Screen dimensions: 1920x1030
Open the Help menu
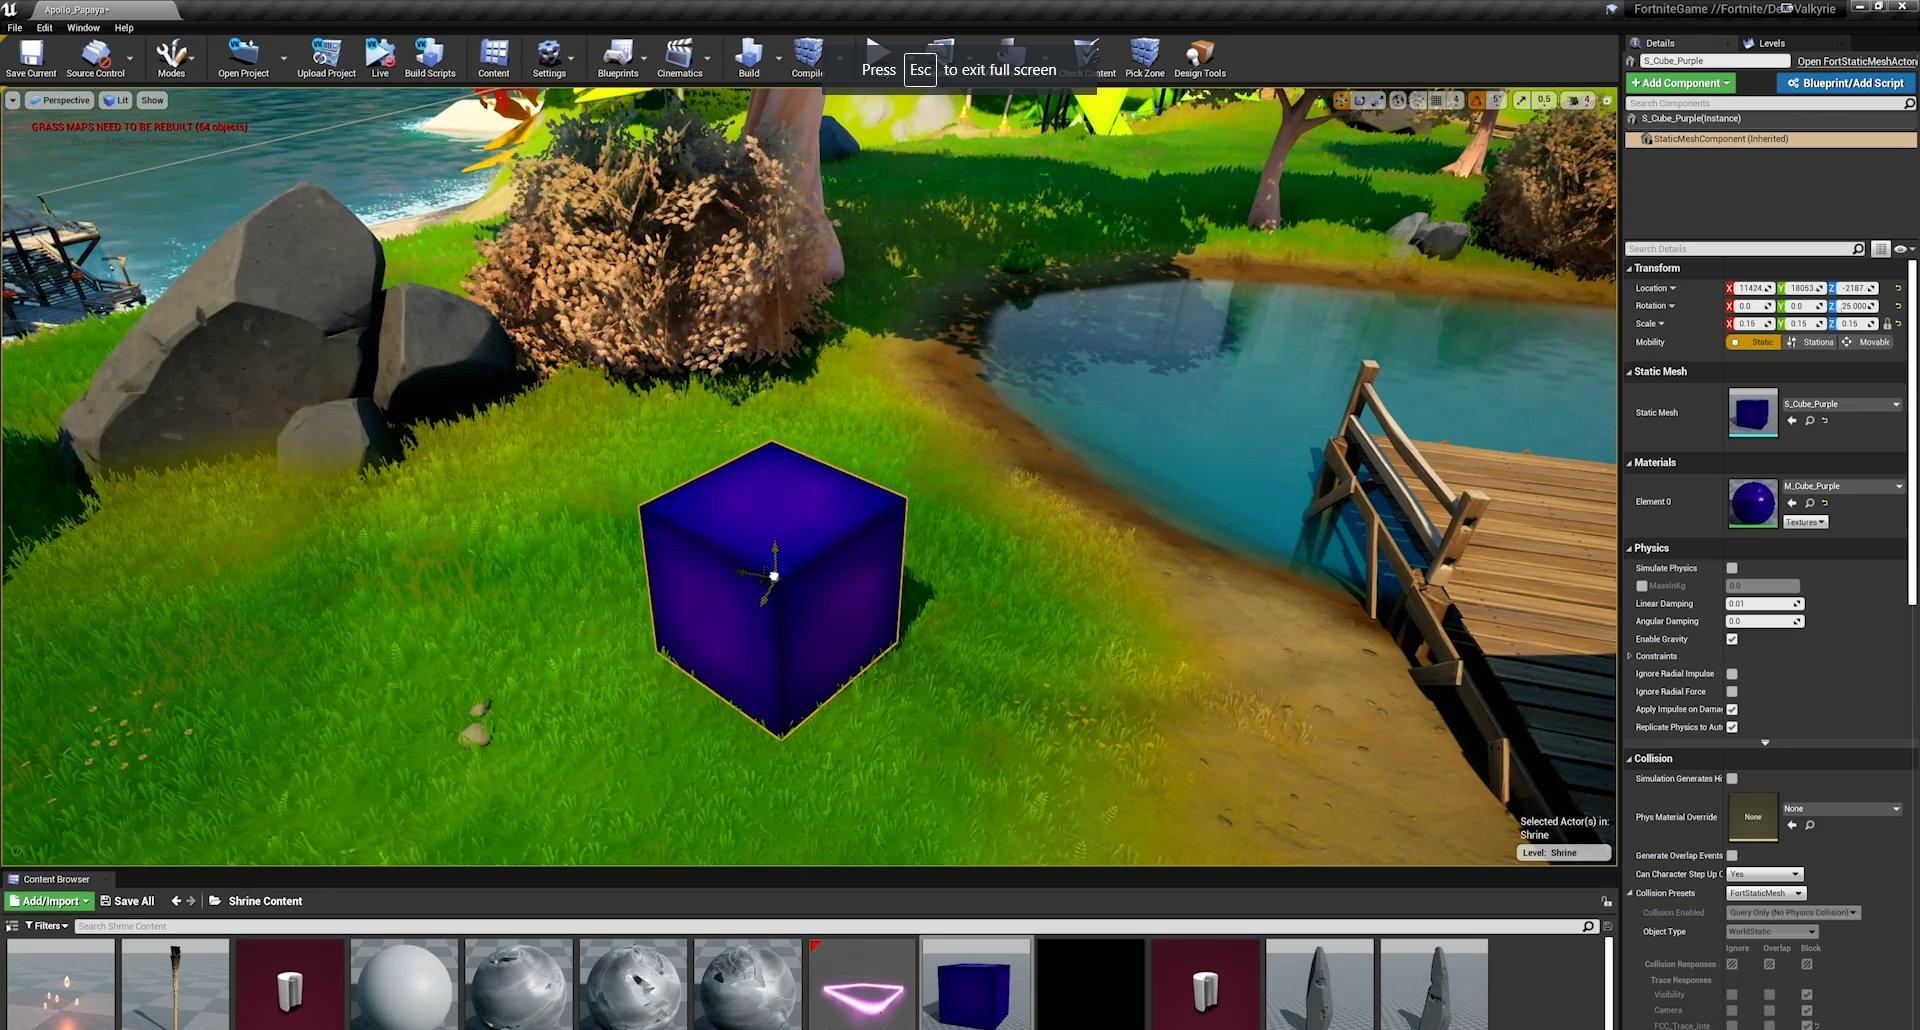(x=124, y=28)
